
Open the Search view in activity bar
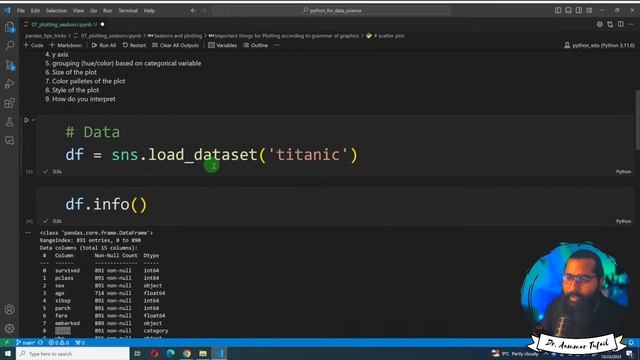click(9, 46)
